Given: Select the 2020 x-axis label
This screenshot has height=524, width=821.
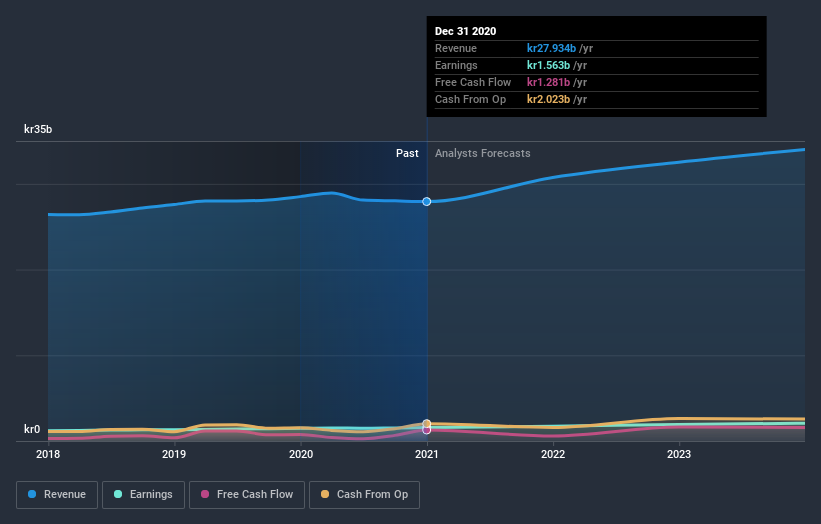Looking at the screenshot, I should tap(301, 454).
